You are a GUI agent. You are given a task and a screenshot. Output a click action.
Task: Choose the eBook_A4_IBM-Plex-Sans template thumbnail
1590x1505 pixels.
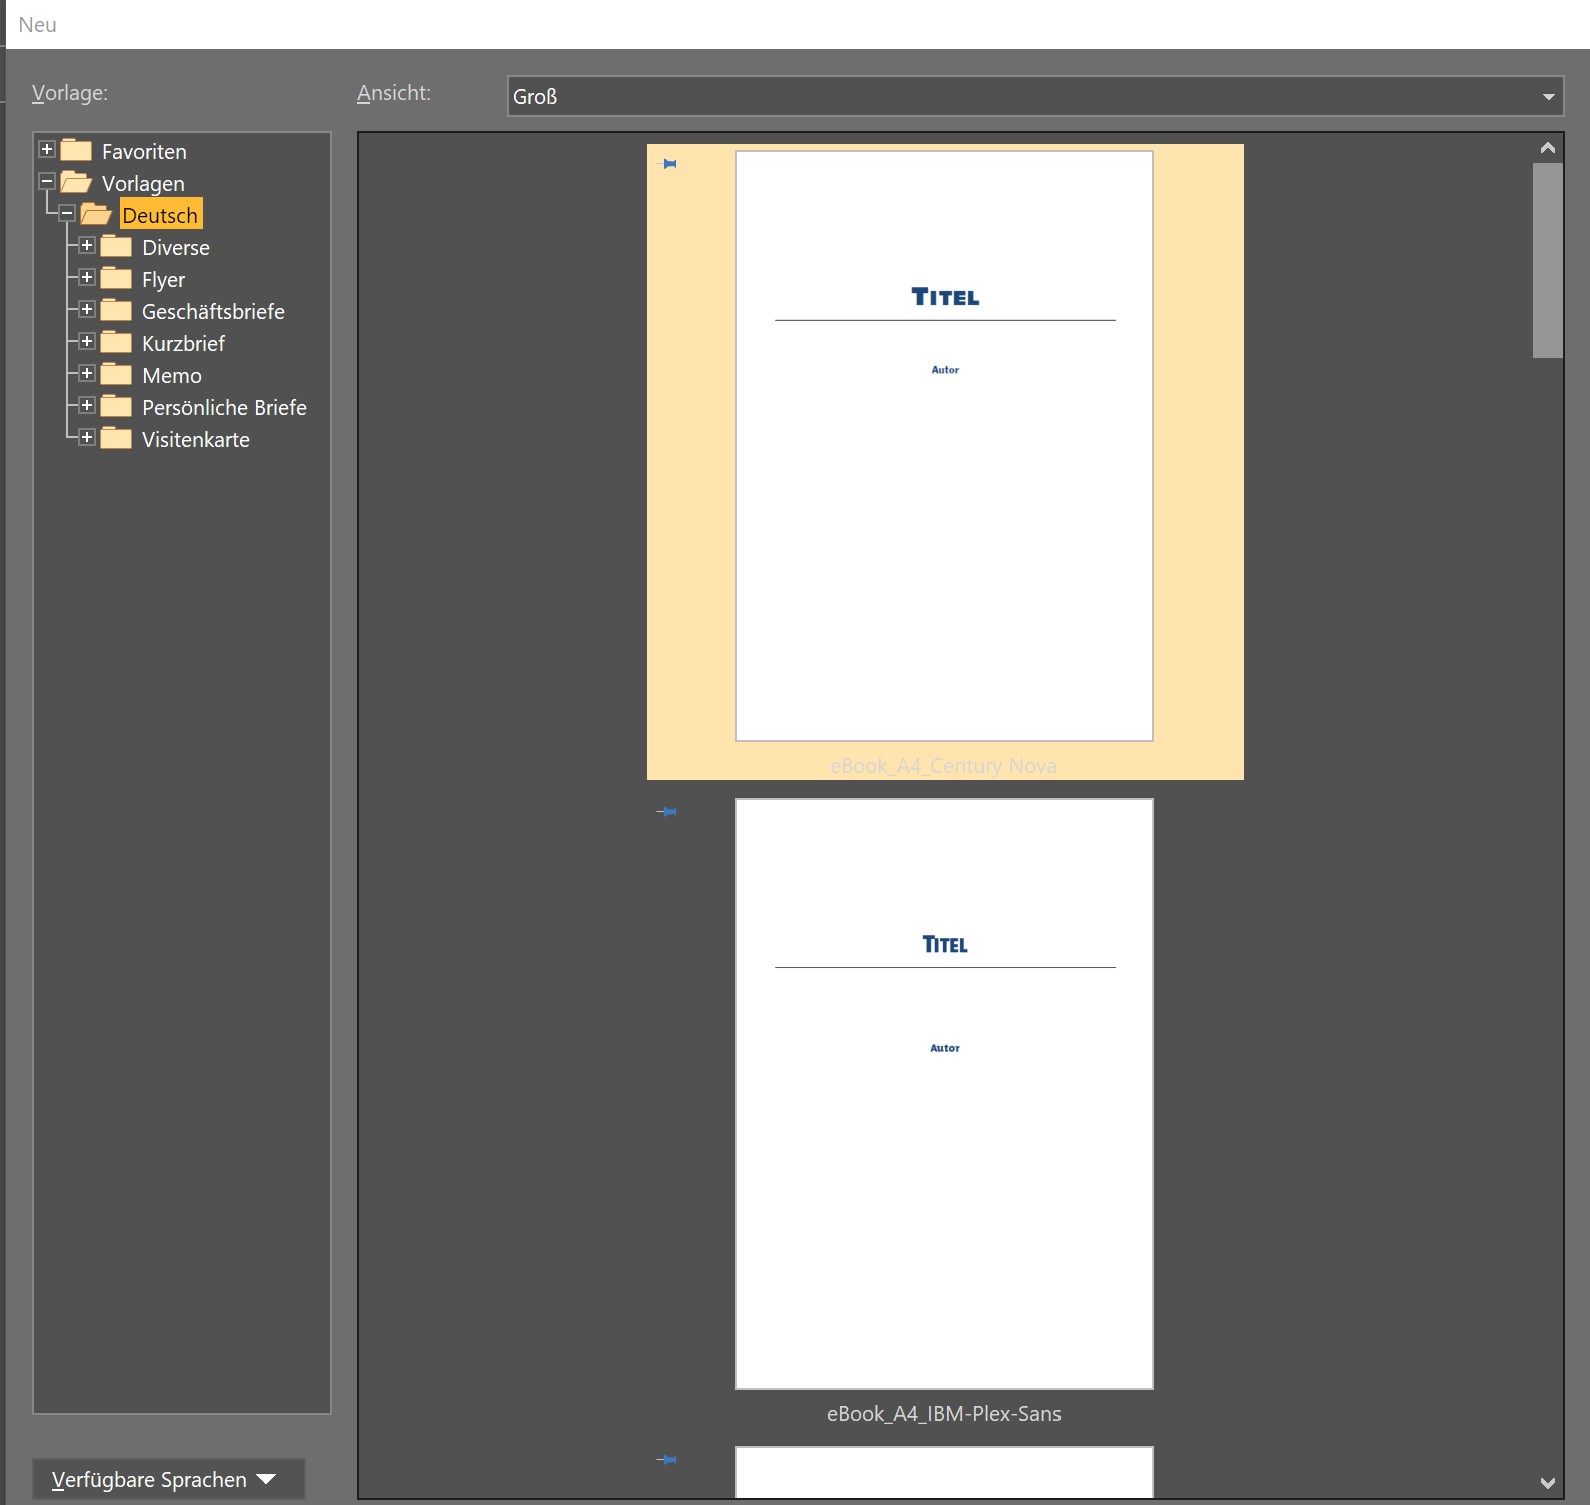(x=944, y=1094)
